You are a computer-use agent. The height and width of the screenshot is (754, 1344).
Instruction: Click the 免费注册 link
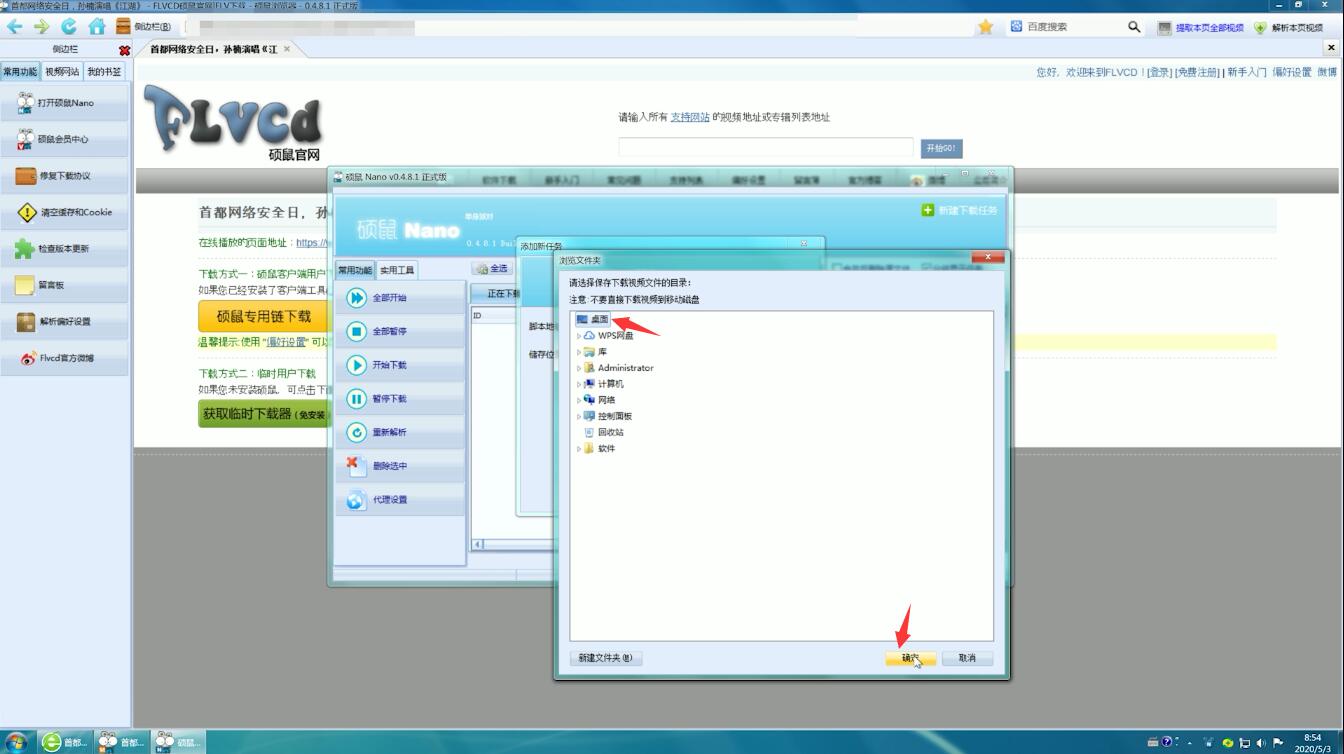pos(1197,72)
